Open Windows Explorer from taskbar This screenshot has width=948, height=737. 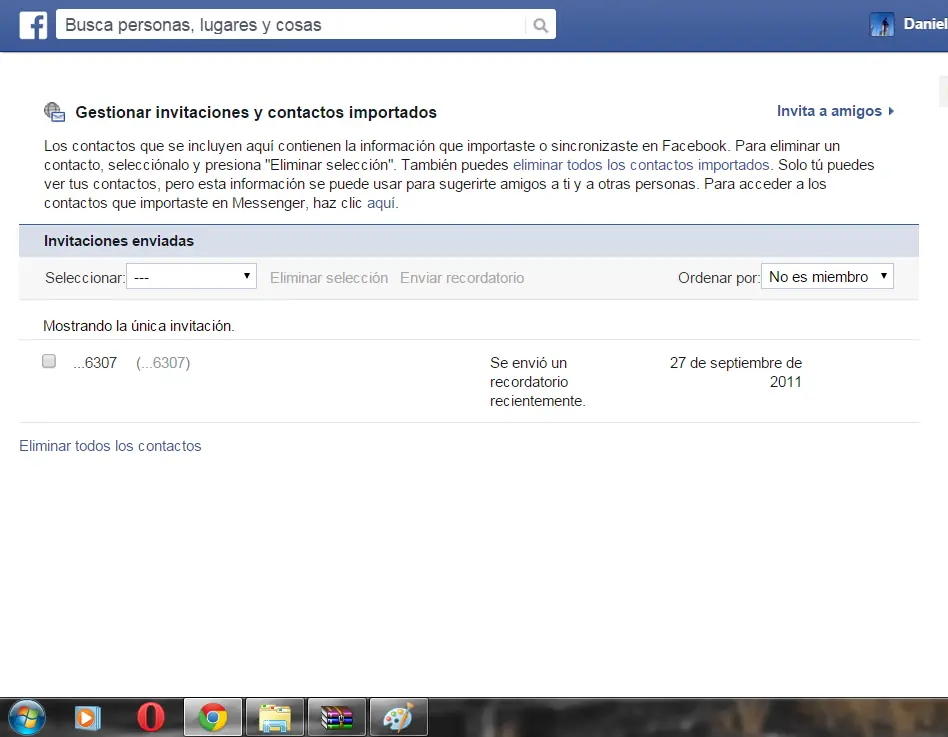[x=275, y=718]
